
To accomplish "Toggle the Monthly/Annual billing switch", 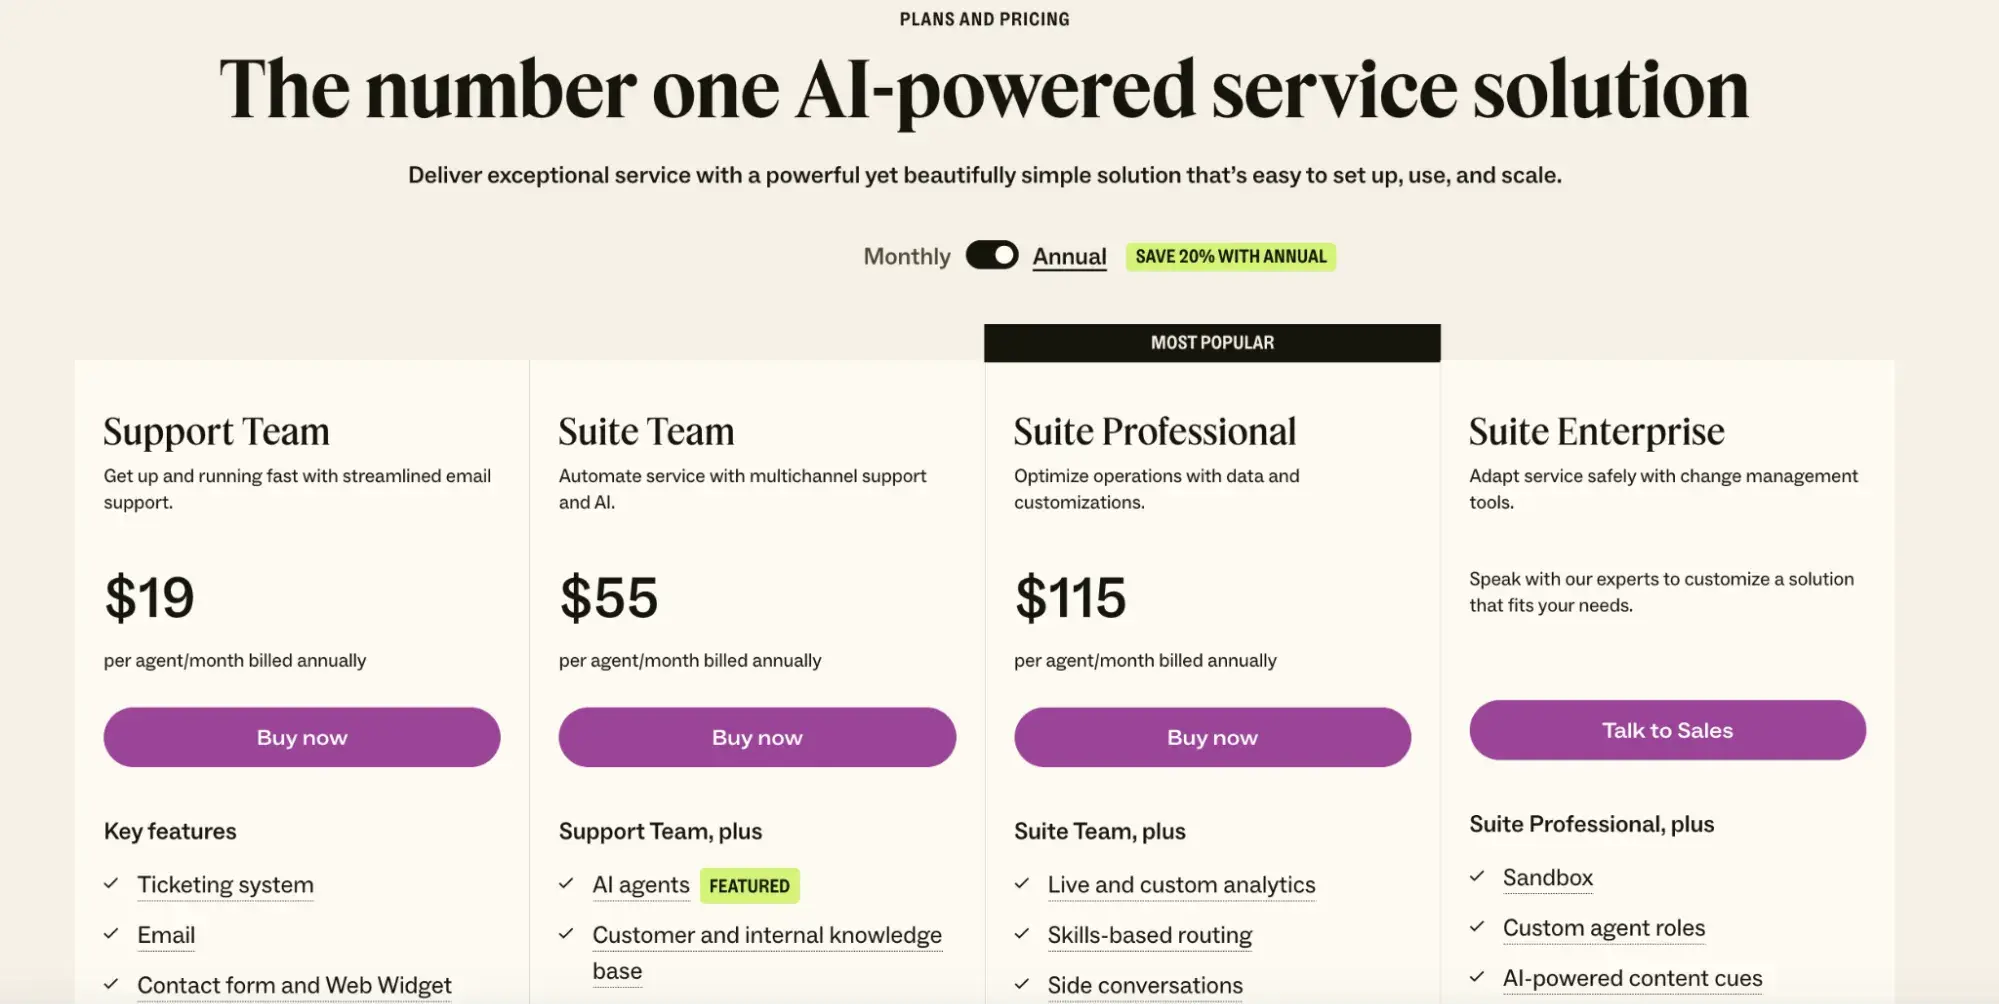I will click(x=991, y=255).
